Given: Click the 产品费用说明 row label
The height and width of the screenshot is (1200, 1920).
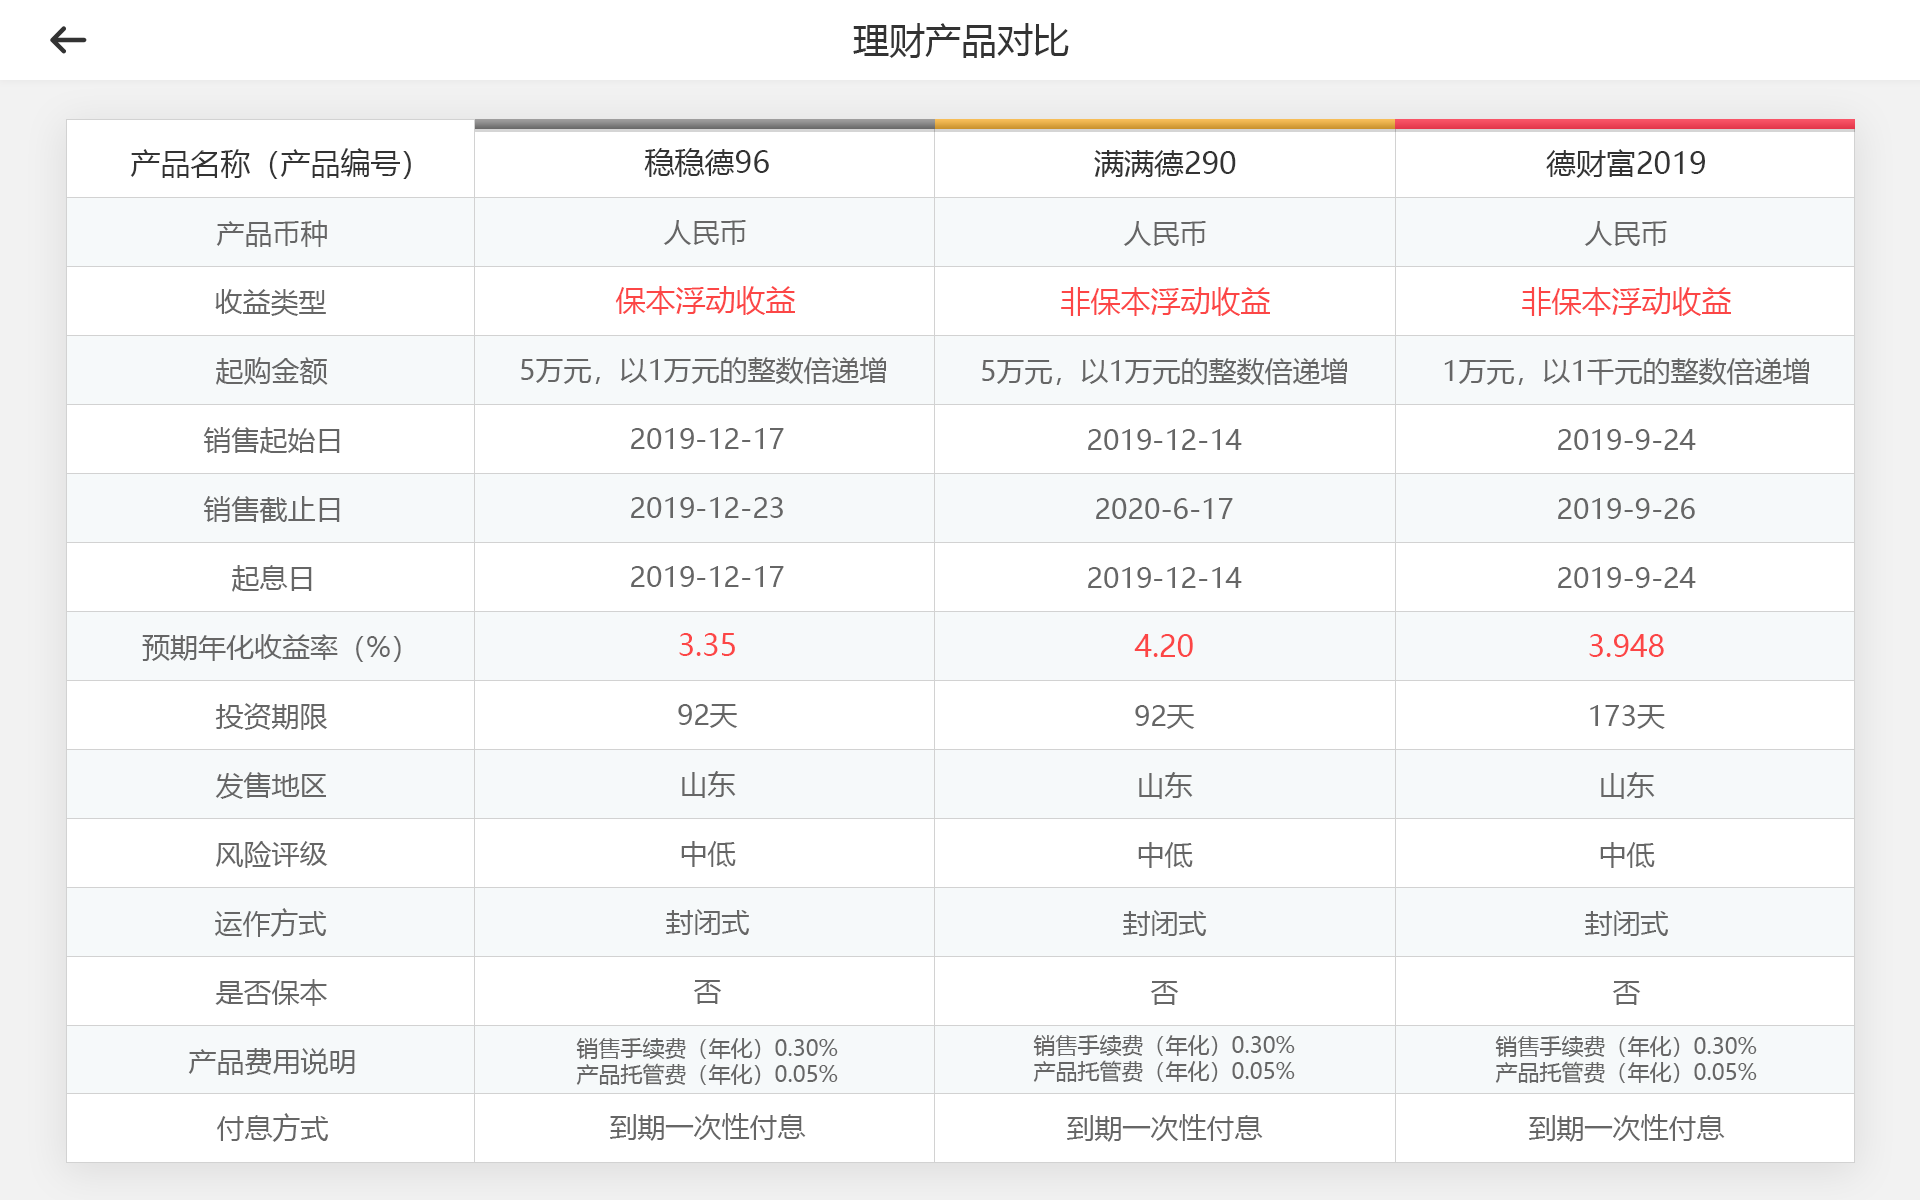Looking at the screenshot, I should [271, 1061].
